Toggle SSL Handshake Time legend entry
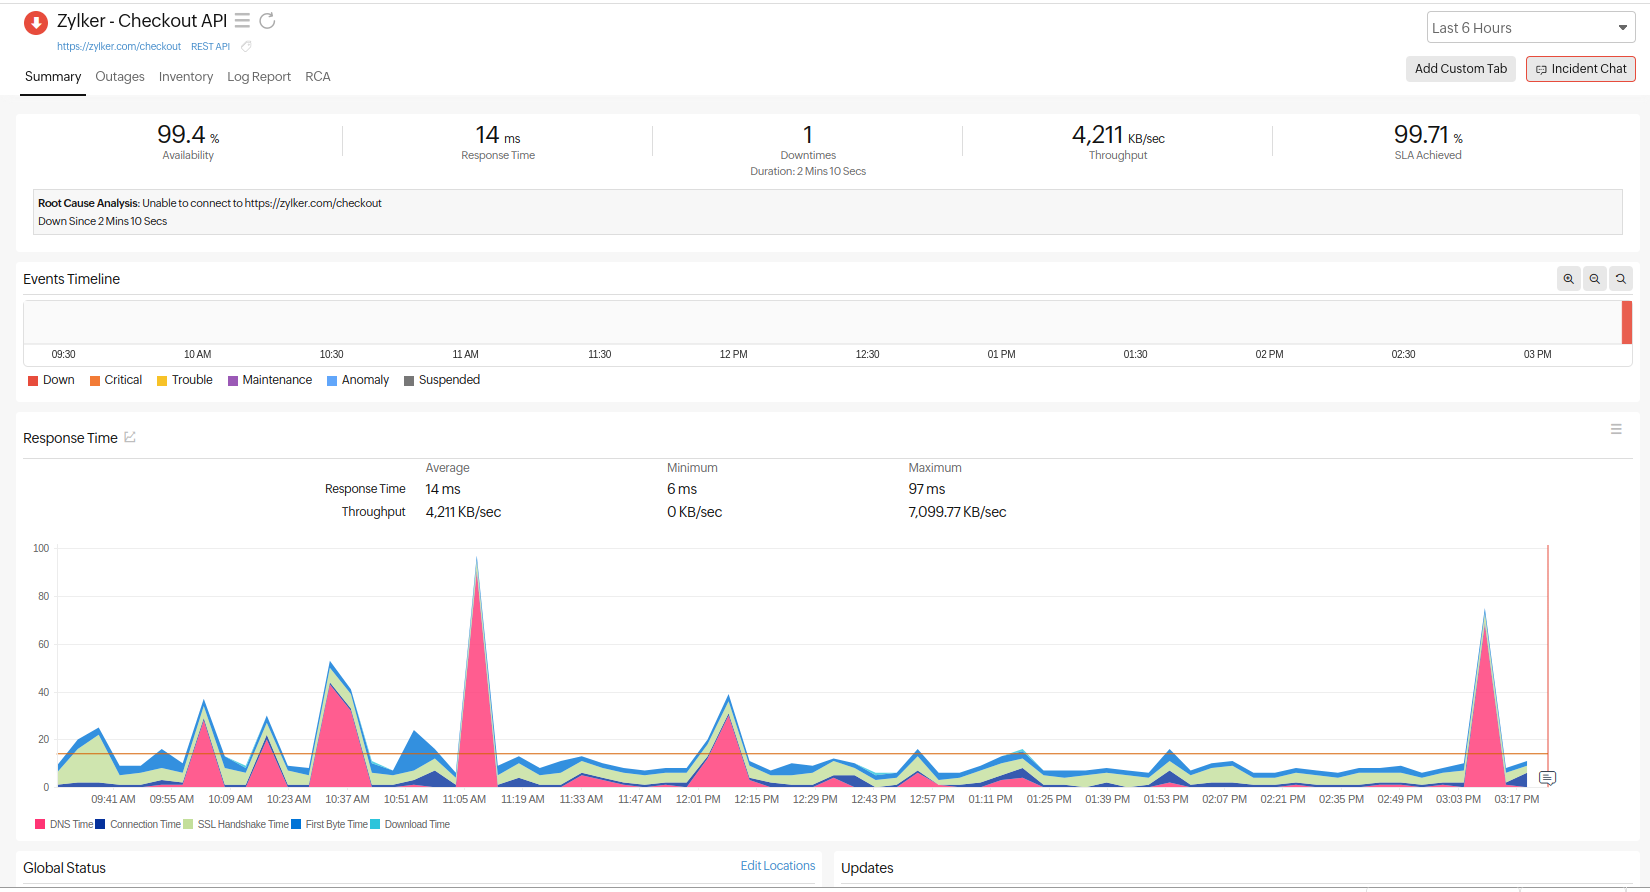 236,824
